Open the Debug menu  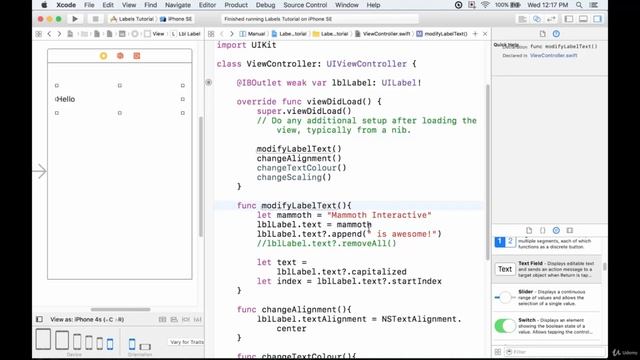[x=265, y=5]
